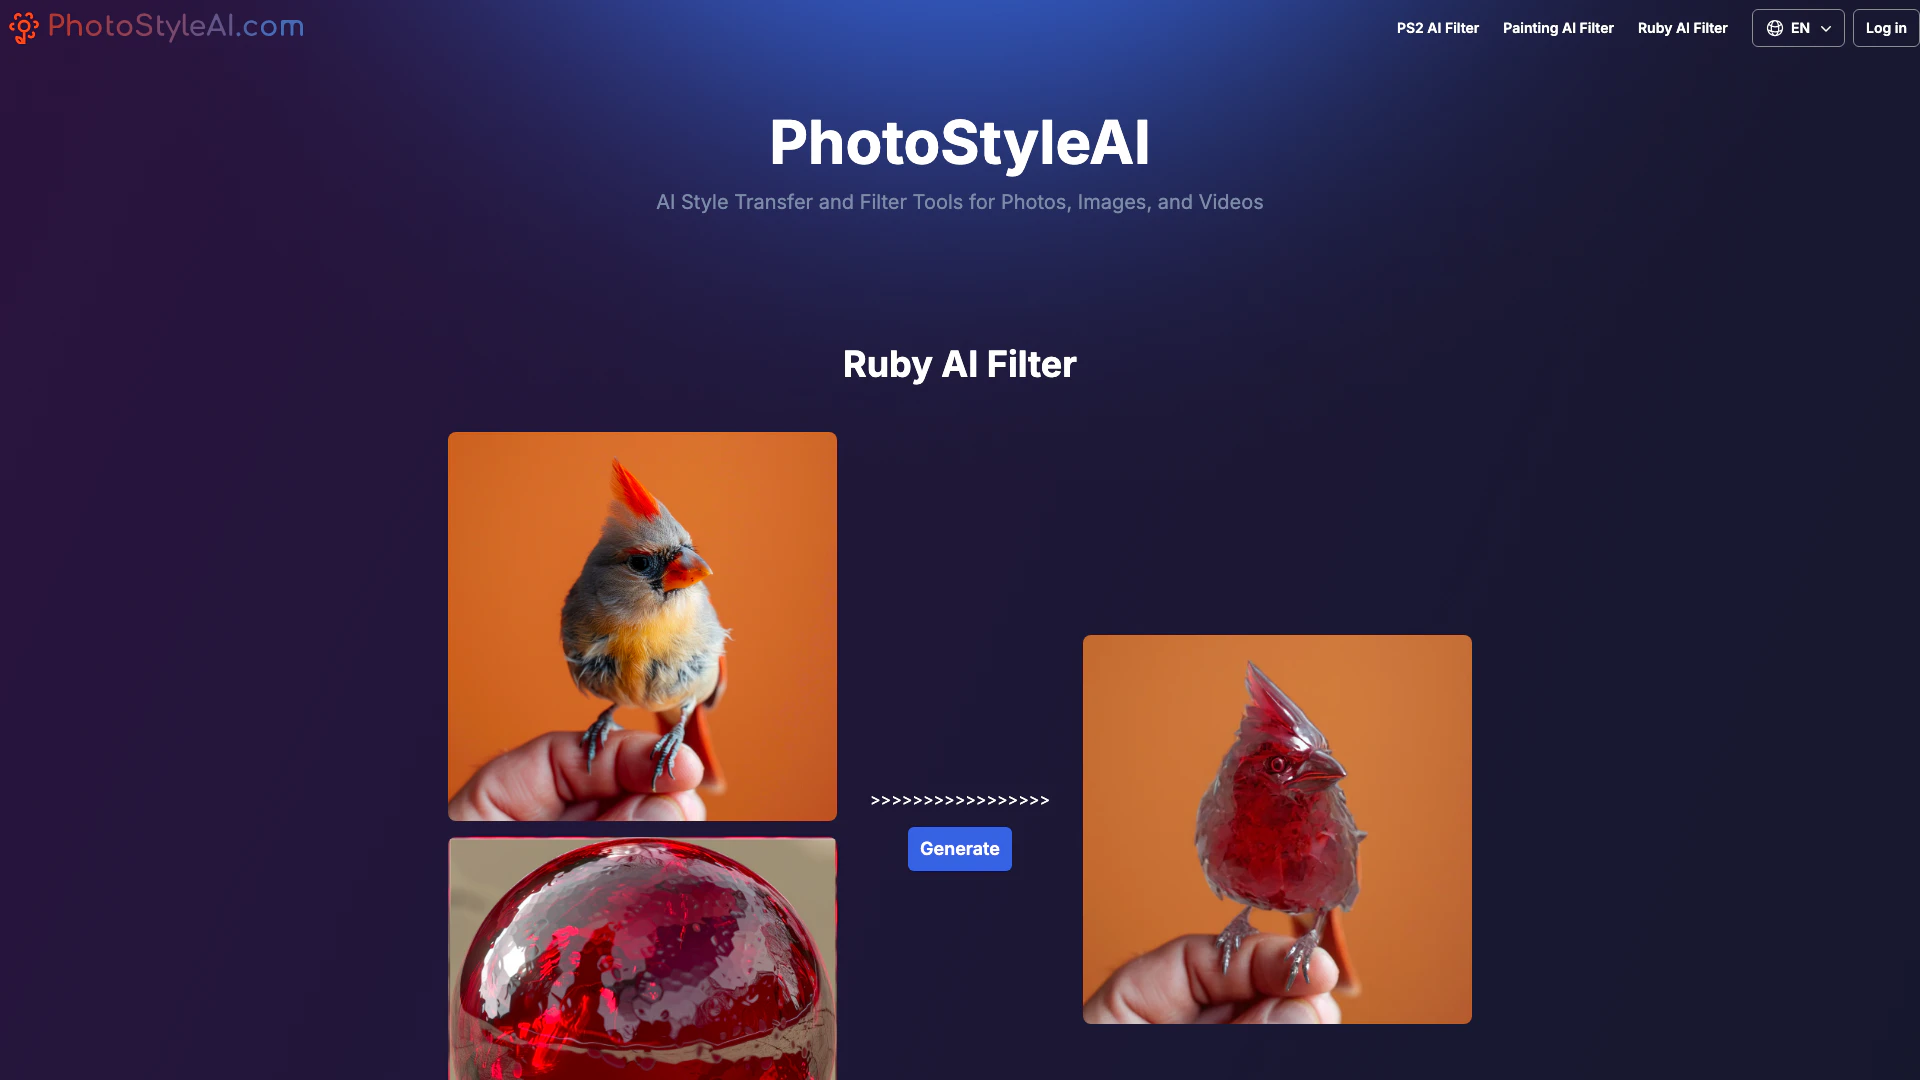Click the blue Generate button
Viewport: 1920px width, 1080px height.
tap(959, 849)
